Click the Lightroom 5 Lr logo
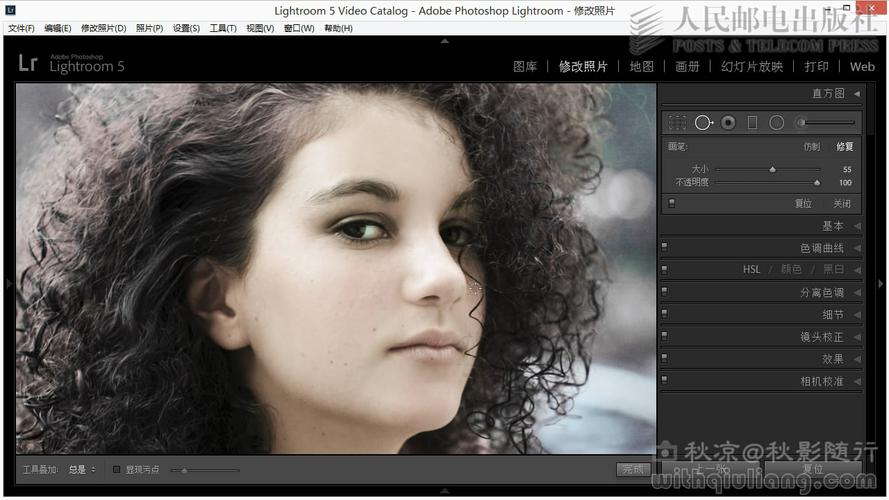The width and height of the screenshot is (889, 500). [28, 64]
